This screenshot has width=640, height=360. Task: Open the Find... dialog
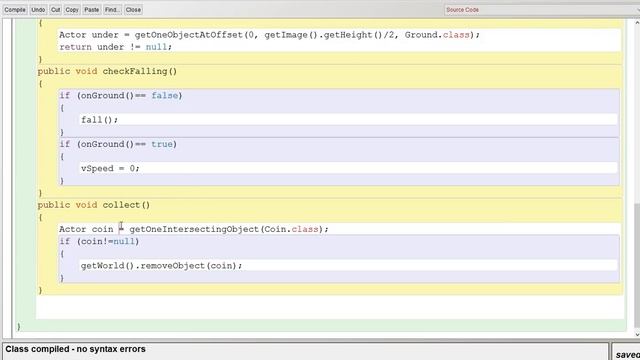112,9
